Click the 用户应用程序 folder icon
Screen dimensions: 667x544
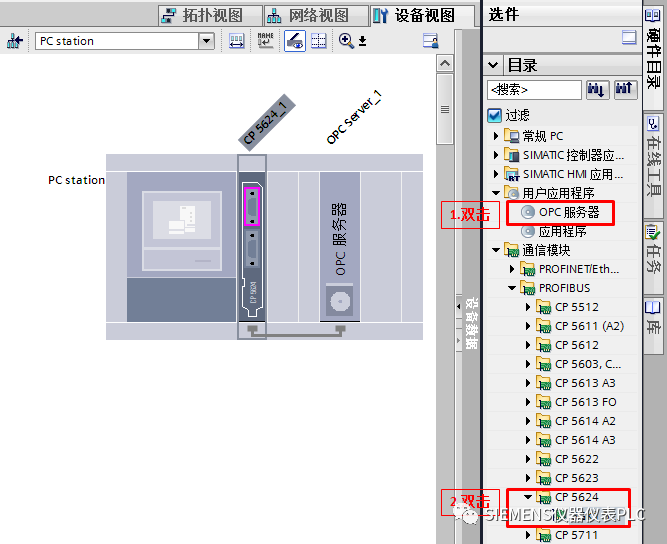512,193
